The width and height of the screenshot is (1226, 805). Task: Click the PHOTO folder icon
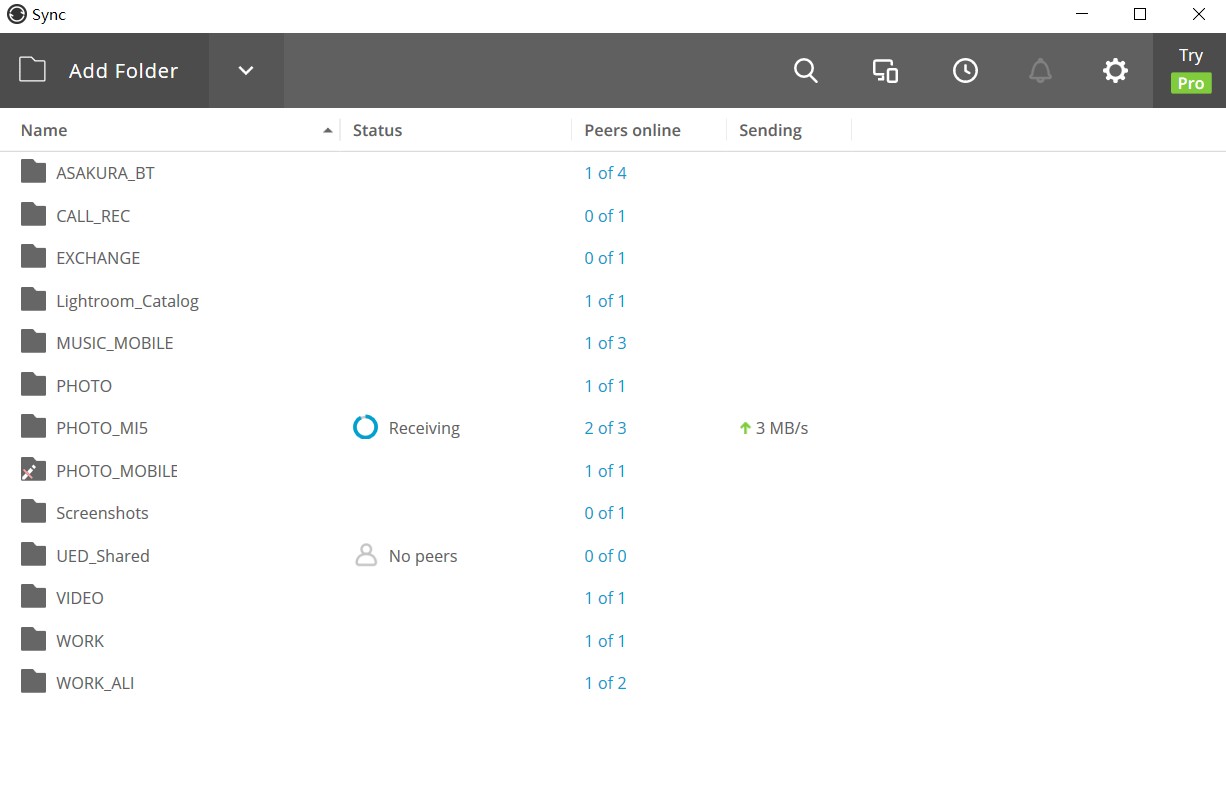click(34, 385)
